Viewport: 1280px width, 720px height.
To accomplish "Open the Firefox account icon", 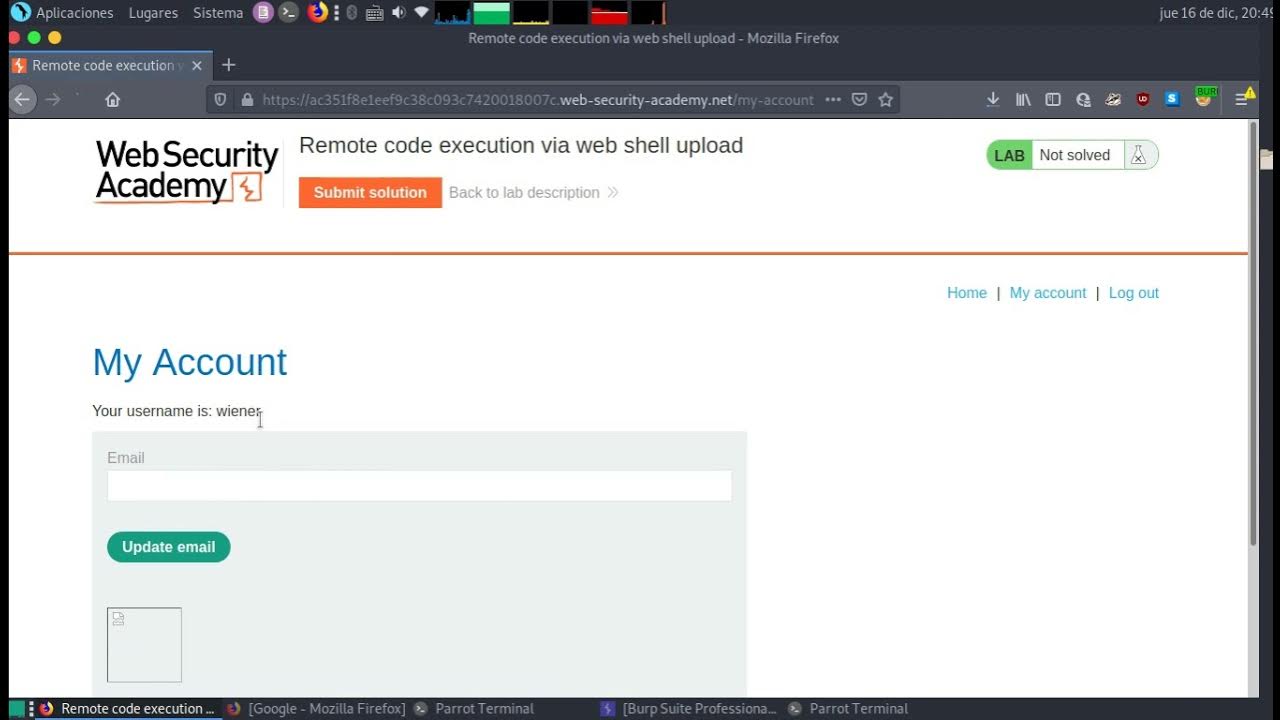I will pyautogui.click(x=1083, y=99).
